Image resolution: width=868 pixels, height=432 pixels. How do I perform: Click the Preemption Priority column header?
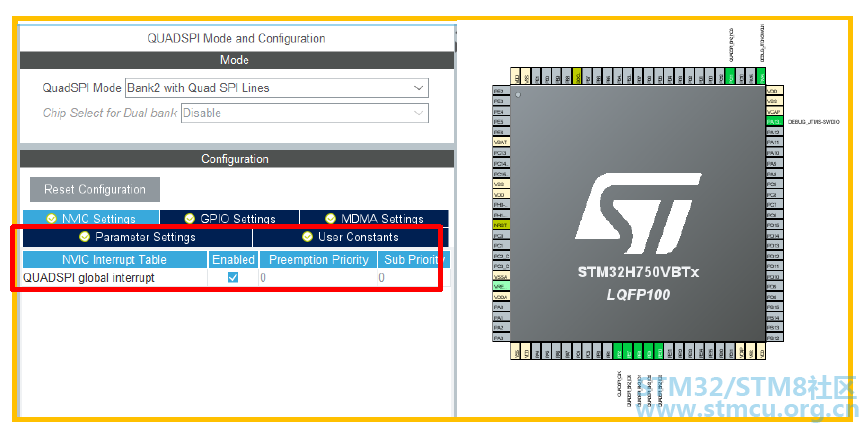pos(318,260)
